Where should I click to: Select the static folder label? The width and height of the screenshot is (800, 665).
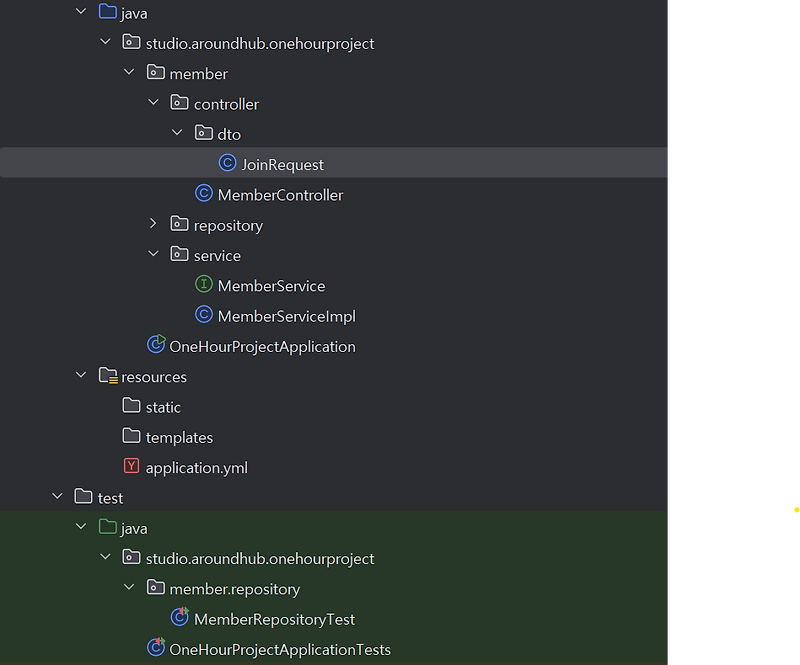click(163, 407)
